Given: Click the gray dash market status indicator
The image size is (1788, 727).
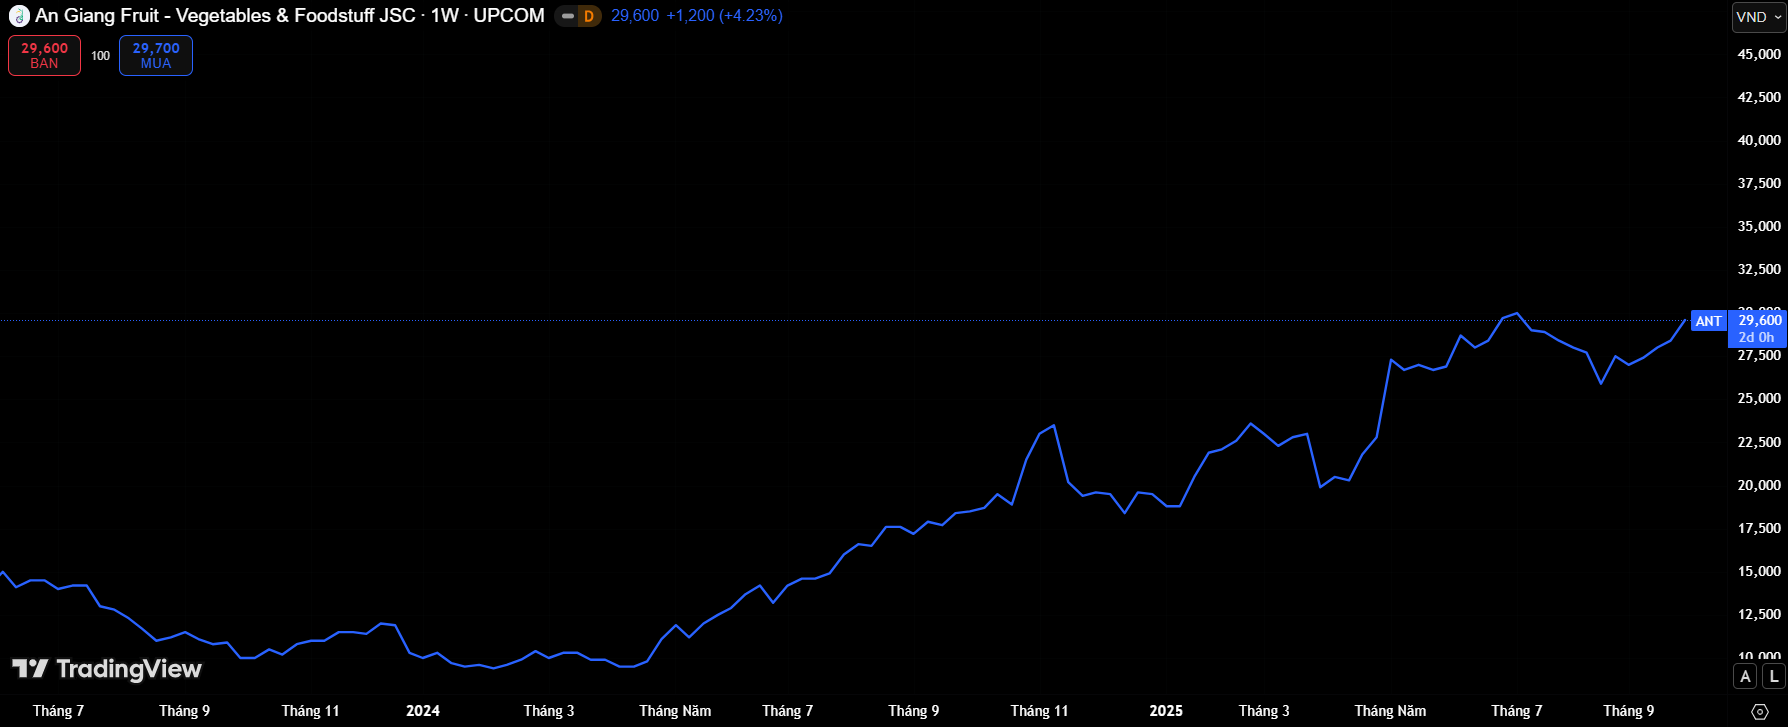Looking at the screenshot, I should (x=568, y=16).
